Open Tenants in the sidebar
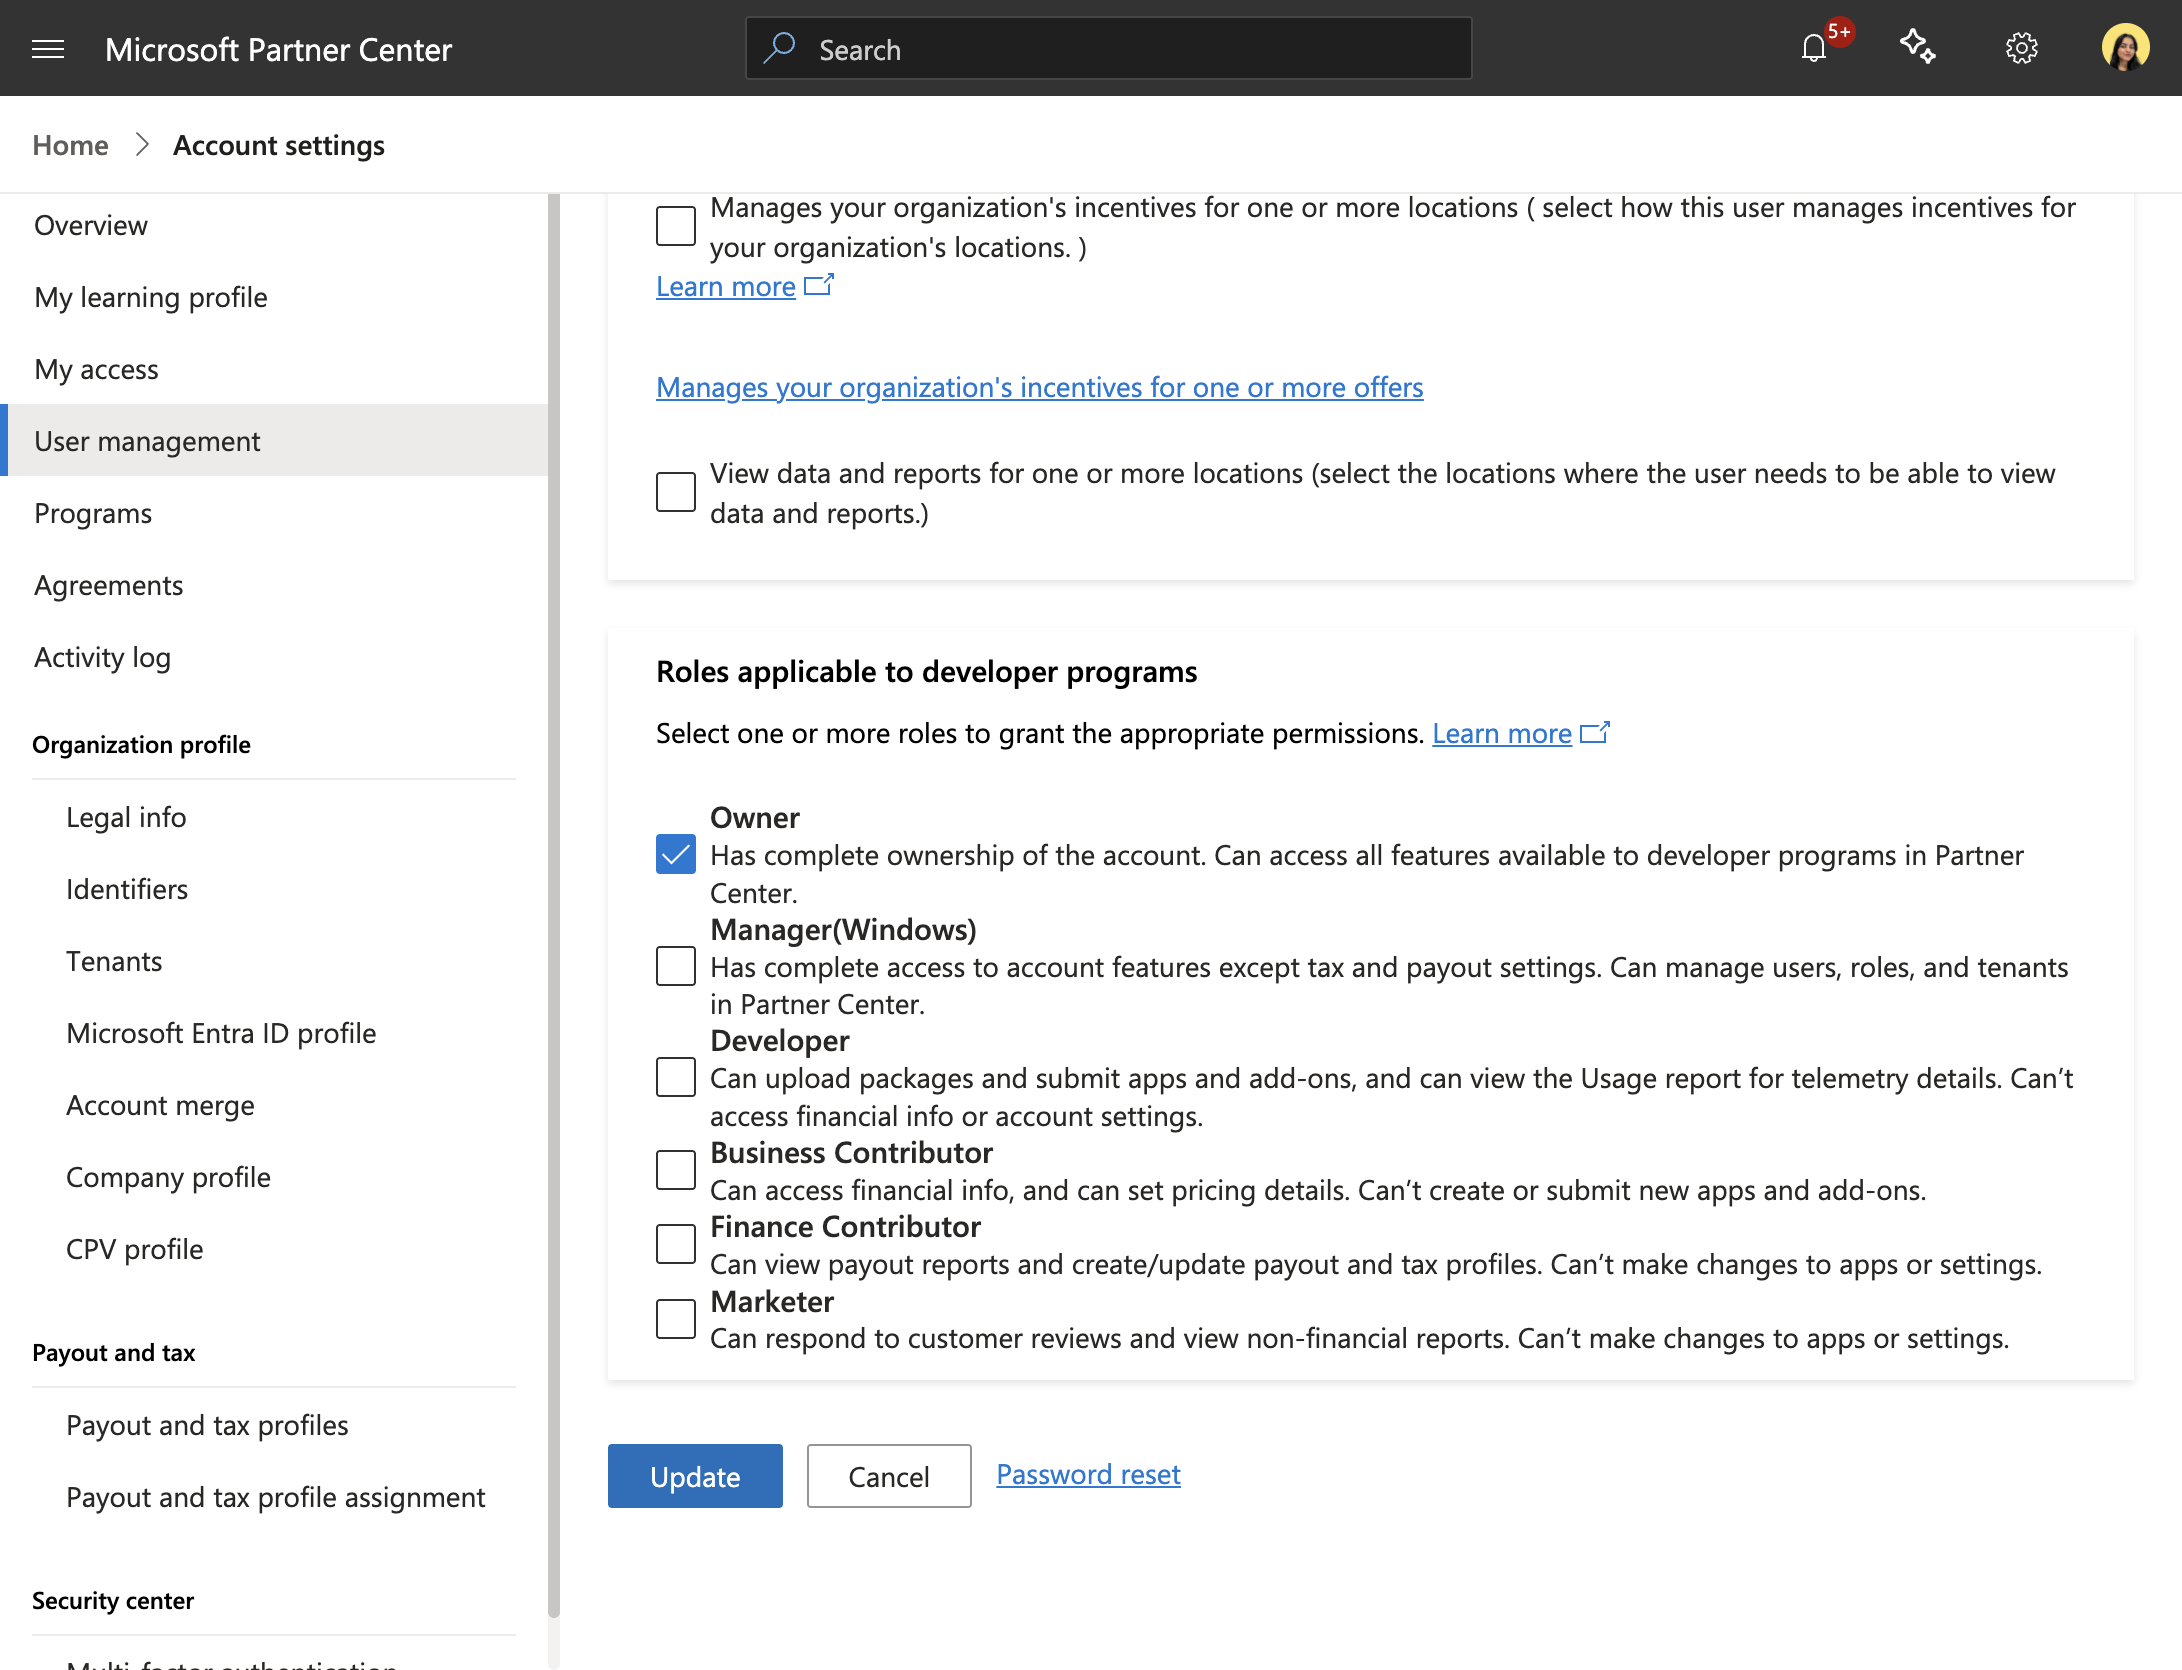2182x1670 pixels. (114, 961)
